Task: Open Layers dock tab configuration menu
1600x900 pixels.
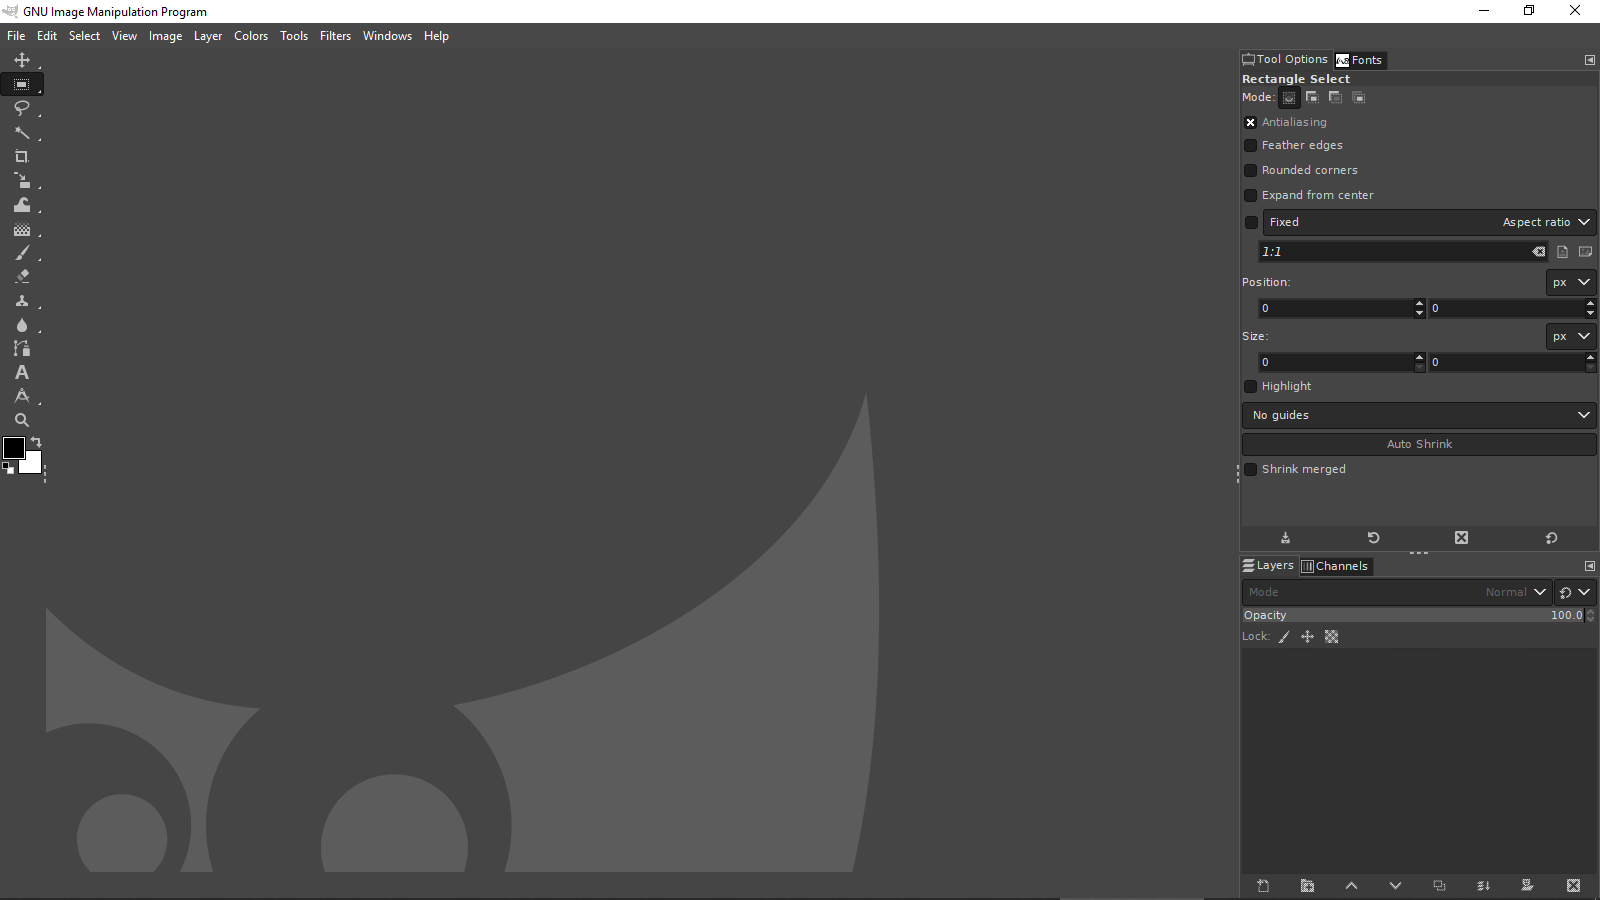Action: [x=1590, y=566]
